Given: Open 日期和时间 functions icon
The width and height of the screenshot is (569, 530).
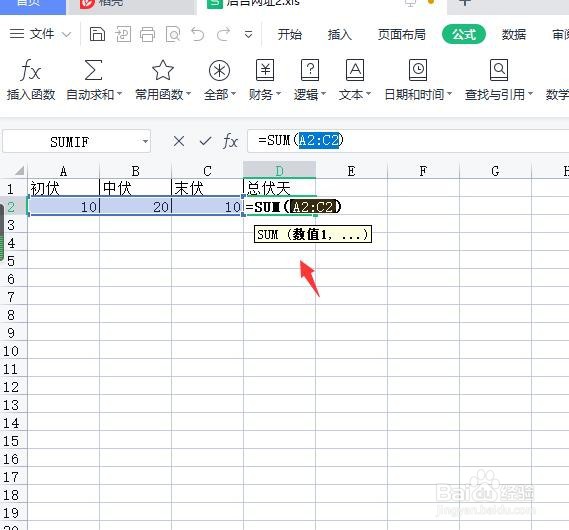Looking at the screenshot, I should coord(418,70).
